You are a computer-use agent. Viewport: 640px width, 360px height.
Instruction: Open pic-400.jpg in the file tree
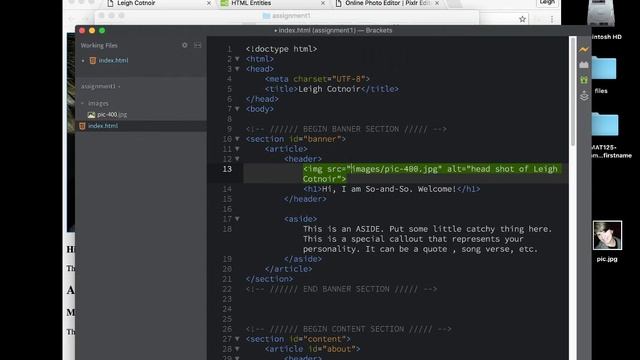click(x=112, y=115)
